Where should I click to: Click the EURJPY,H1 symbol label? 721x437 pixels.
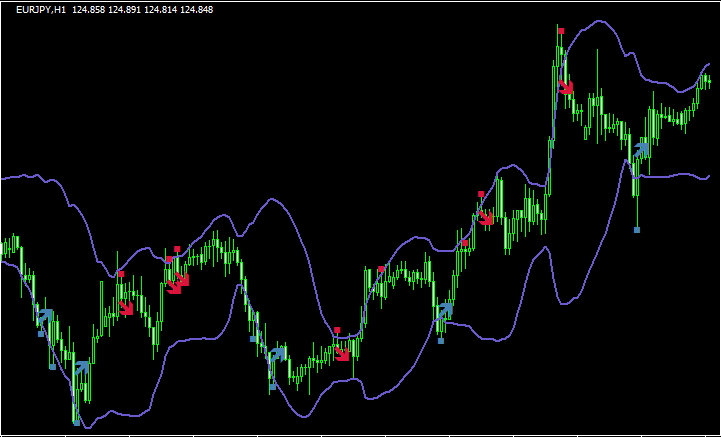tap(41, 9)
